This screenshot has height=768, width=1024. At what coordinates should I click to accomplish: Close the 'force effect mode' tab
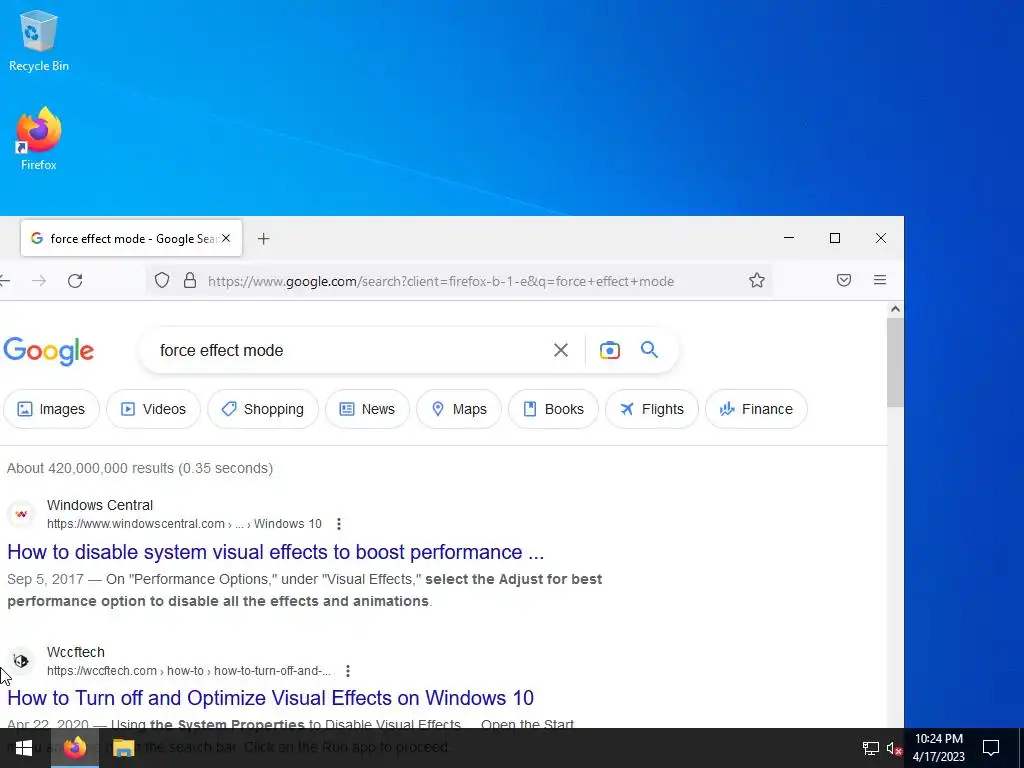(x=226, y=238)
